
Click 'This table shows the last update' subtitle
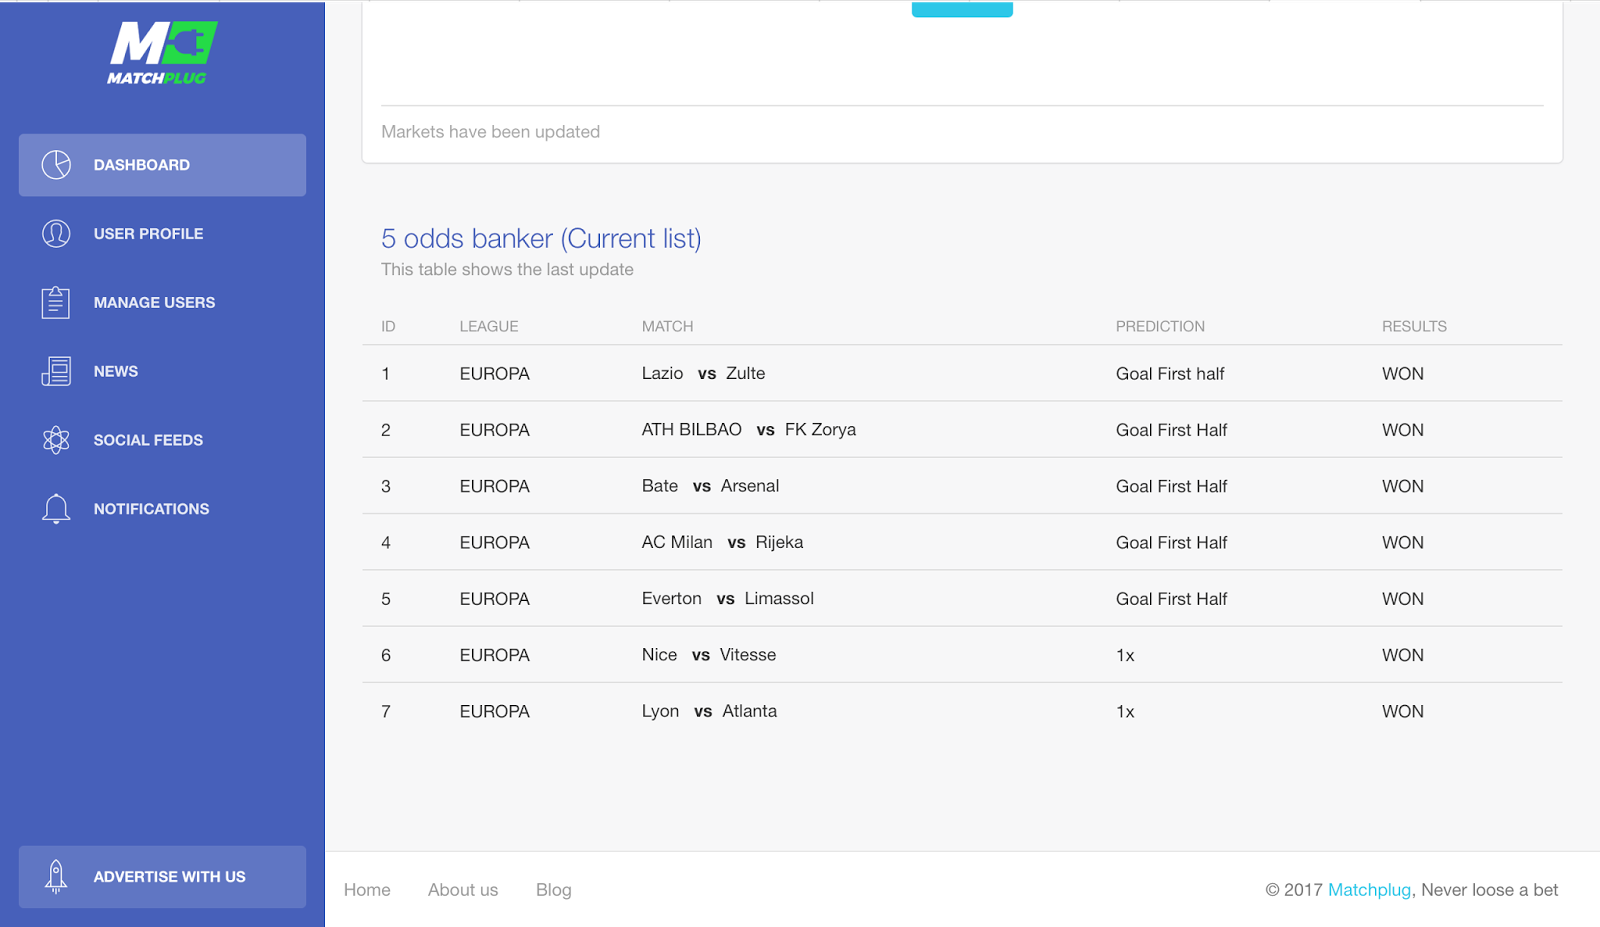point(507,269)
